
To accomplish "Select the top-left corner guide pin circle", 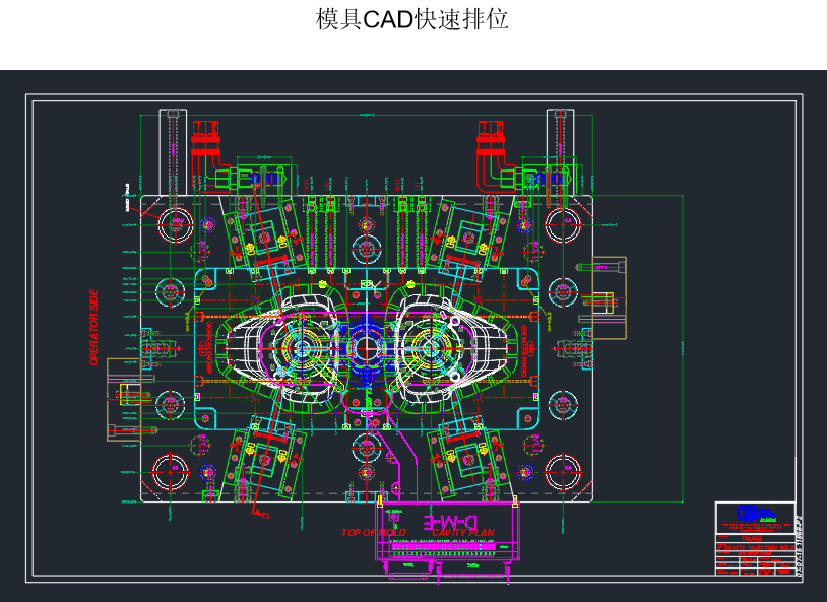I will pyautogui.click(x=175, y=224).
